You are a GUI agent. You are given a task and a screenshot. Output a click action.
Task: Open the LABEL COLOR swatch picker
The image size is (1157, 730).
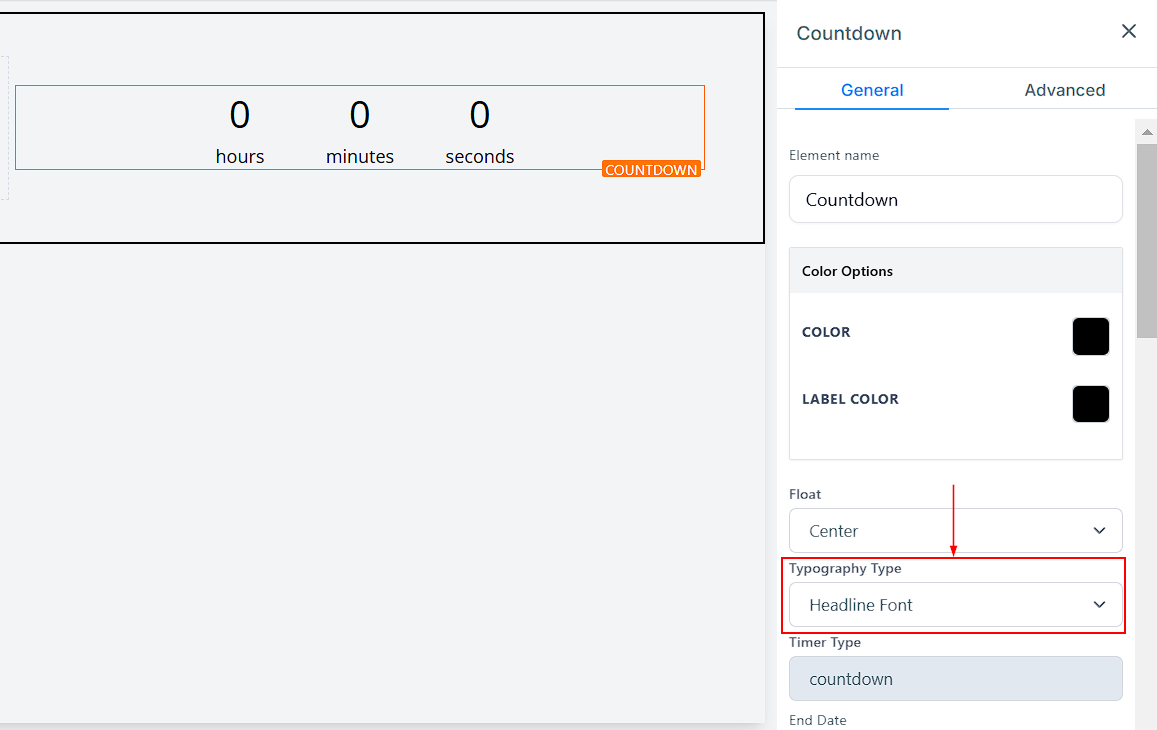tap(1090, 404)
